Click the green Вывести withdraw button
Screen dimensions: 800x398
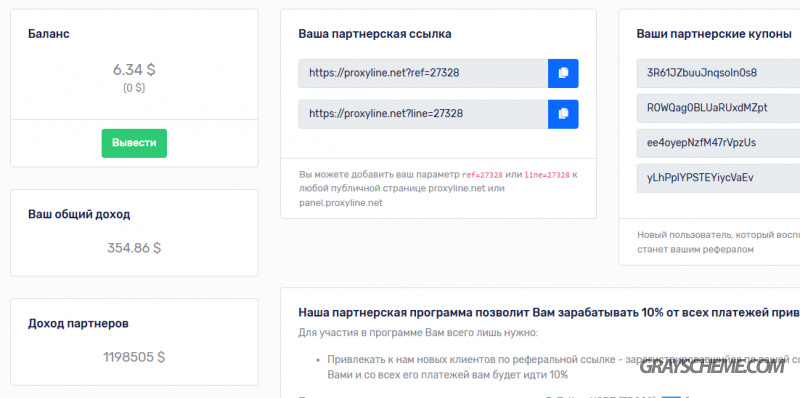[134, 143]
